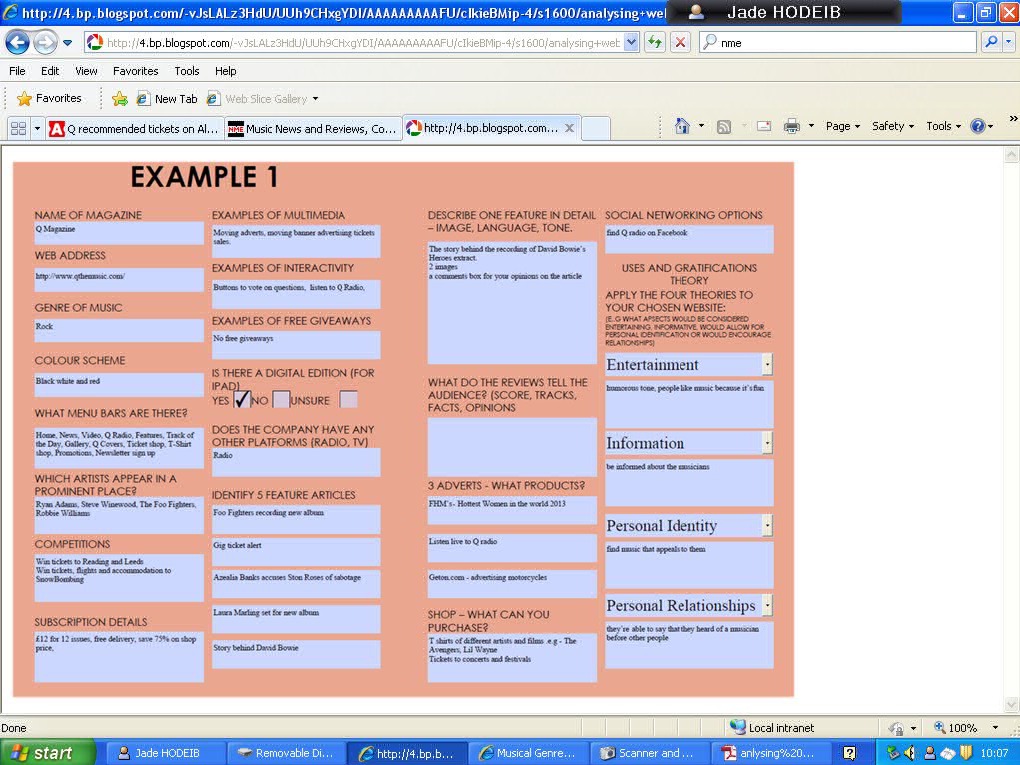Click the zoom magnifier in status bar
1020x765 pixels.
click(939, 727)
